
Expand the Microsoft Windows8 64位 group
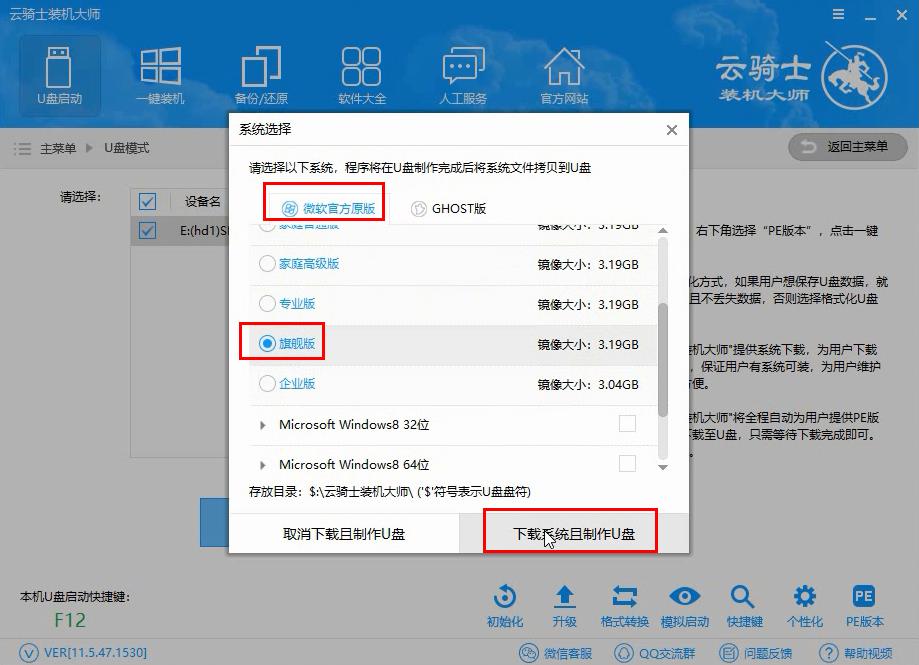coord(263,465)
